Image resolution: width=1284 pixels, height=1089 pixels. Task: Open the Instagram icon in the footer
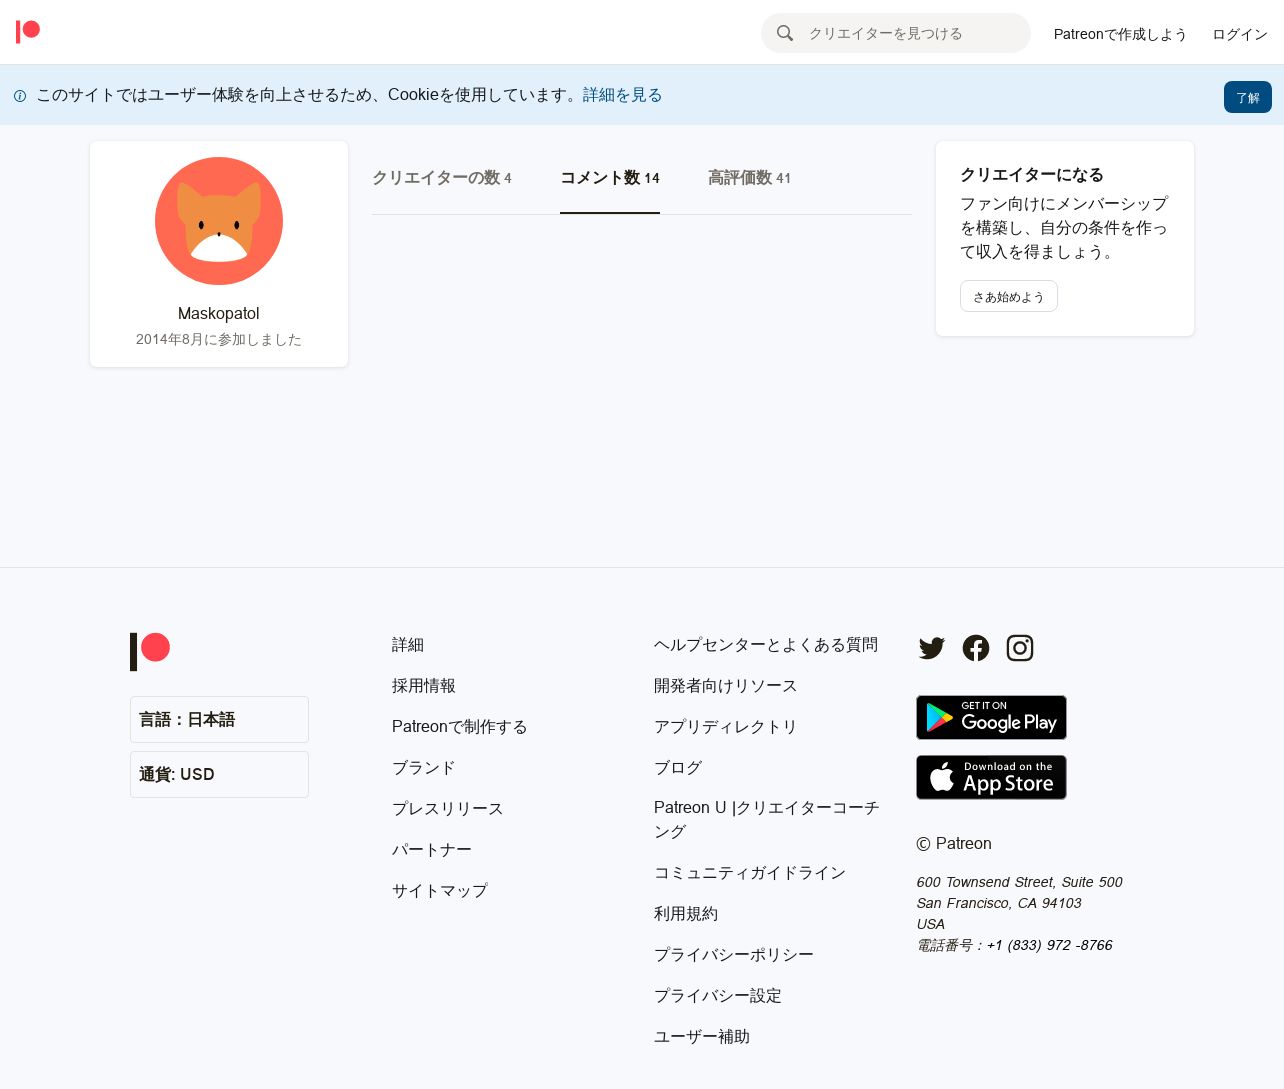(1020, 648)
